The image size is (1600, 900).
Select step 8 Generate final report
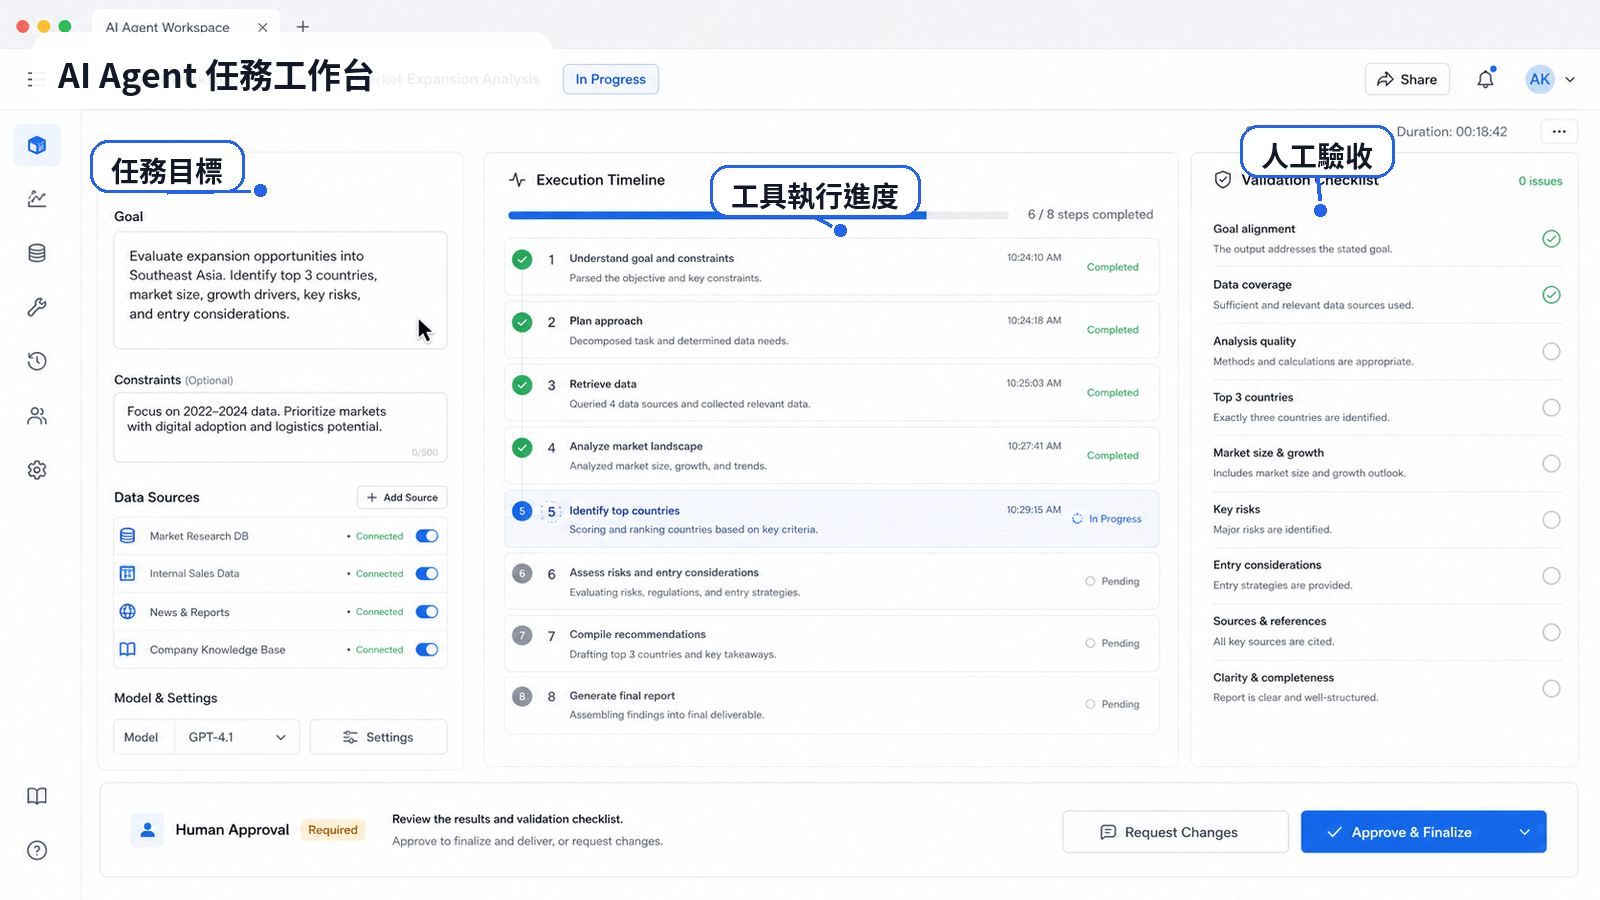pos(832,705)
